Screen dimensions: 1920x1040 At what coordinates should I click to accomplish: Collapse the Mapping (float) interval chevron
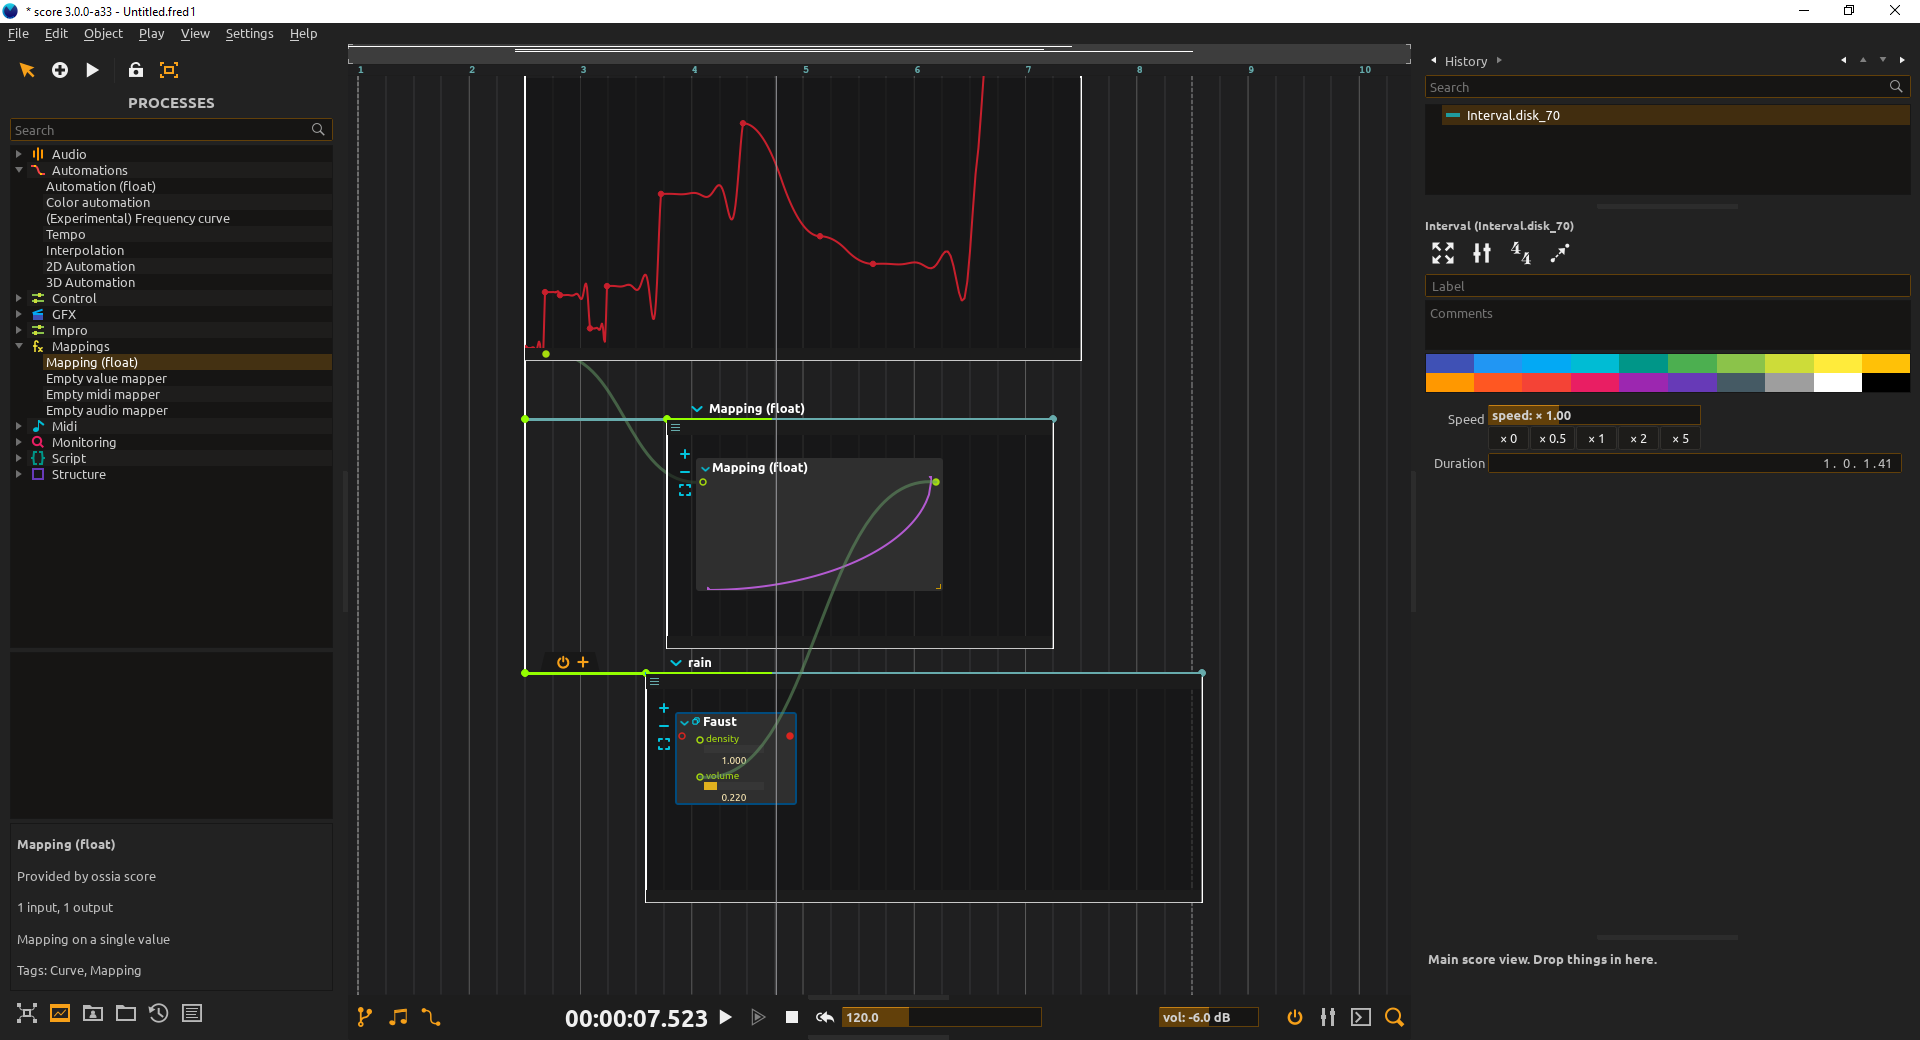point(697,409)
